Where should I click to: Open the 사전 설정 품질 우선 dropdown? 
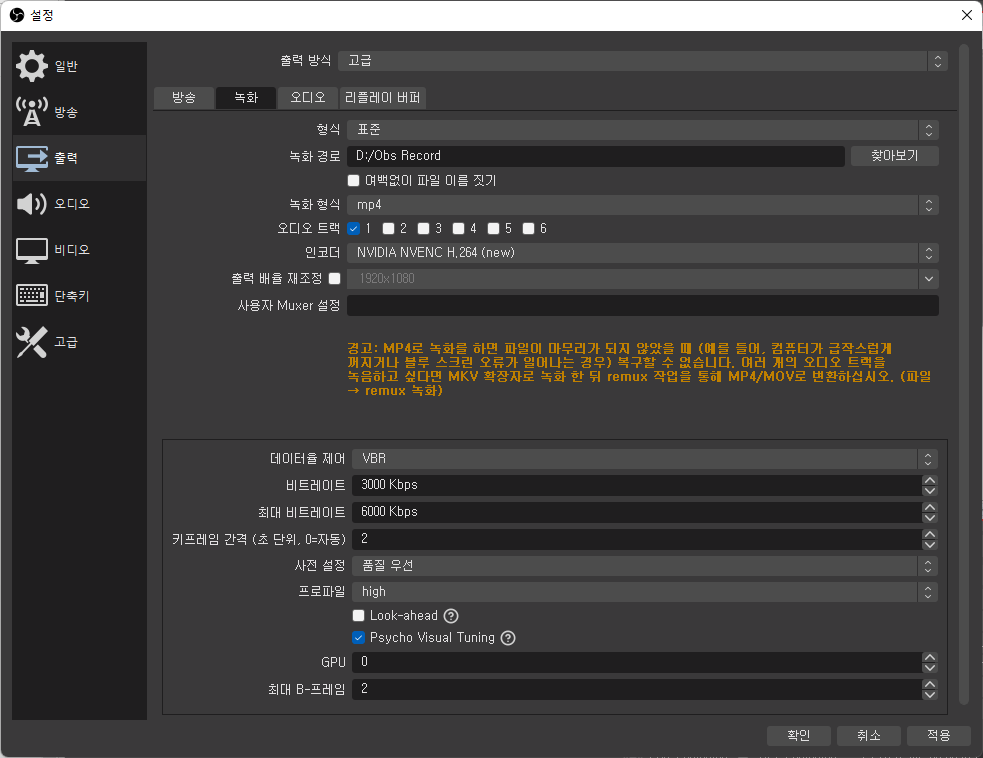pyautogui.click(x=644, y=566)
